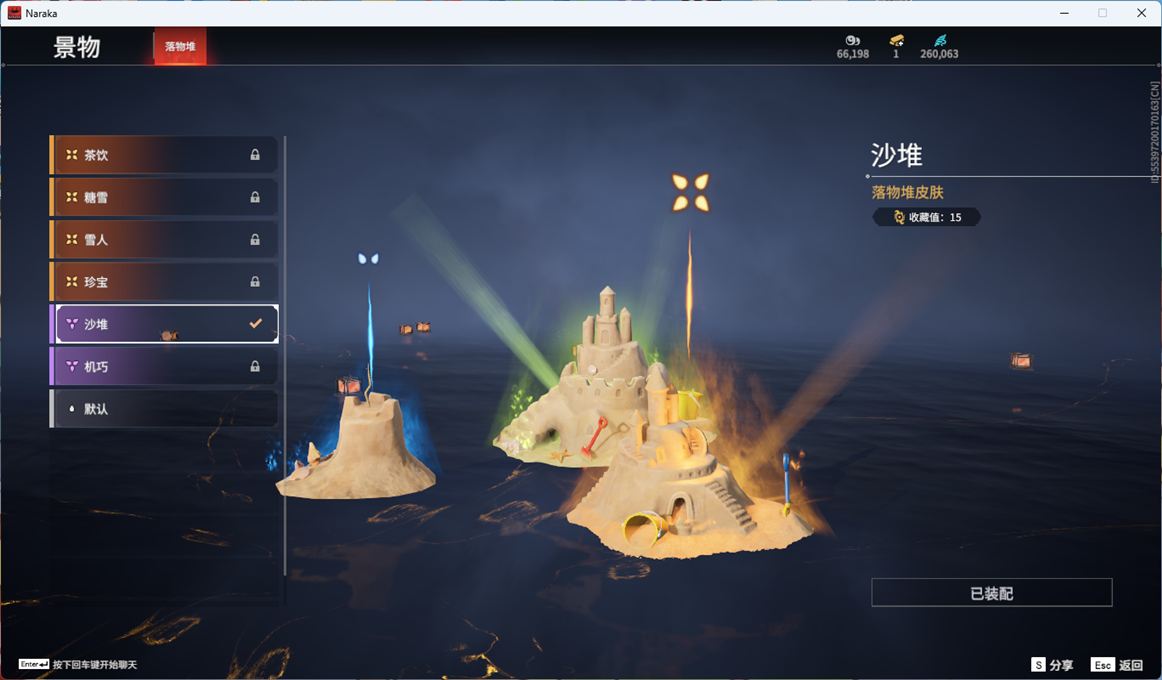Click the purple rarity icon beside 机巧

coord(72,366)
